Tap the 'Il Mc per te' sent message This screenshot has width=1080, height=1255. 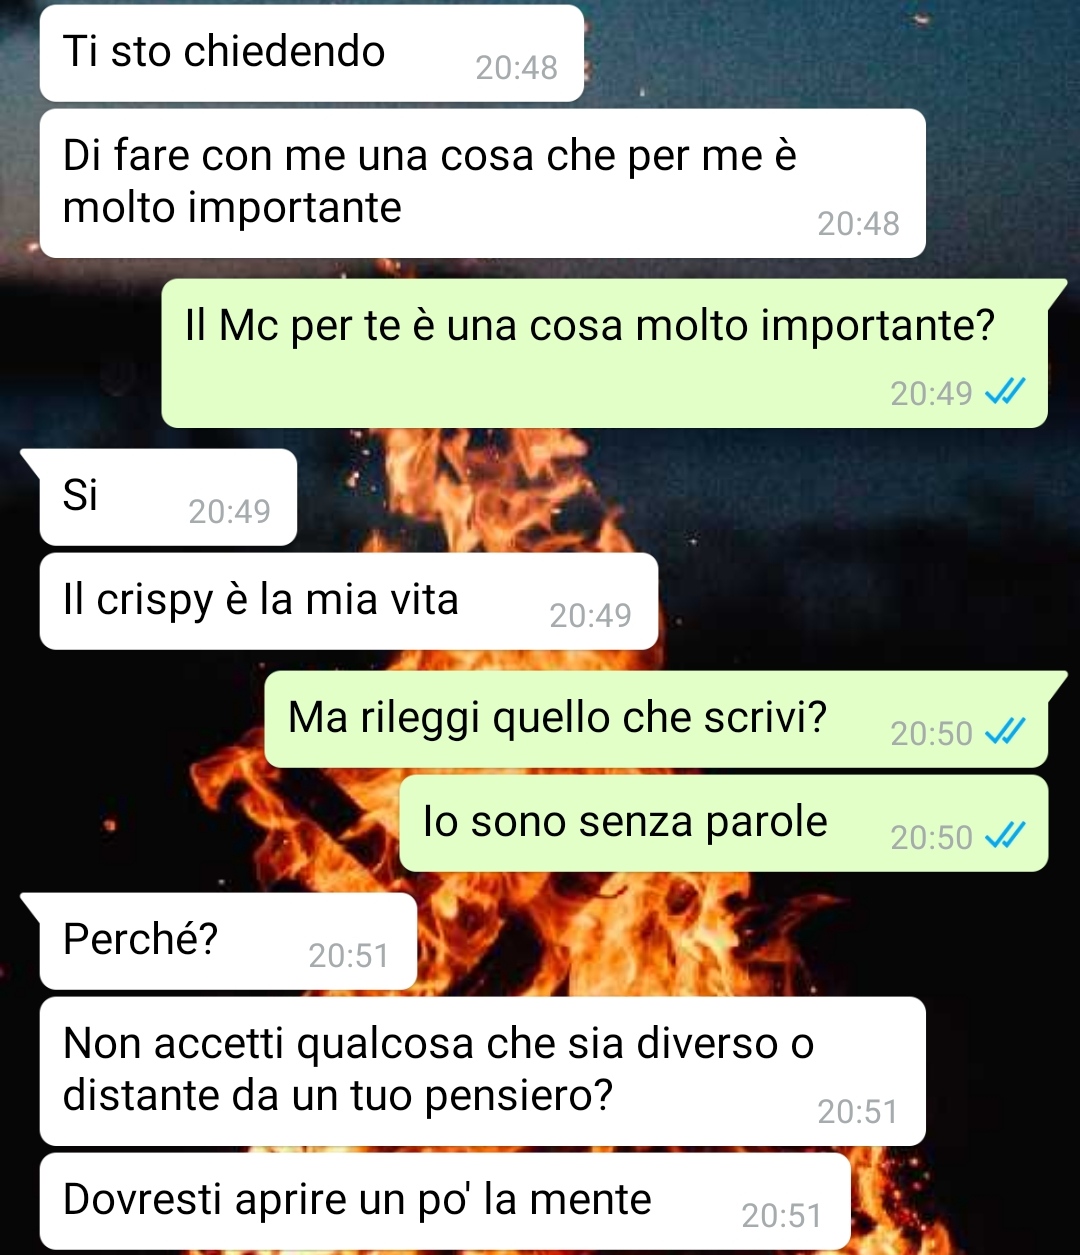pos(605,353)
